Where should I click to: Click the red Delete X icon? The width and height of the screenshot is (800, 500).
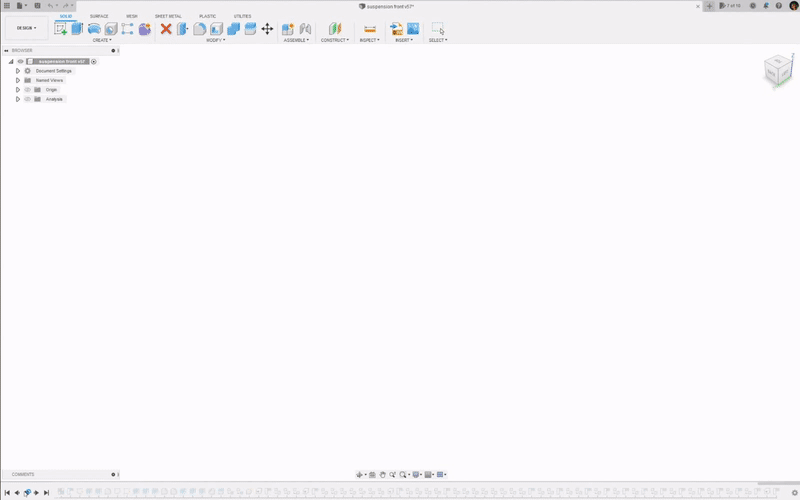[166, 29]
